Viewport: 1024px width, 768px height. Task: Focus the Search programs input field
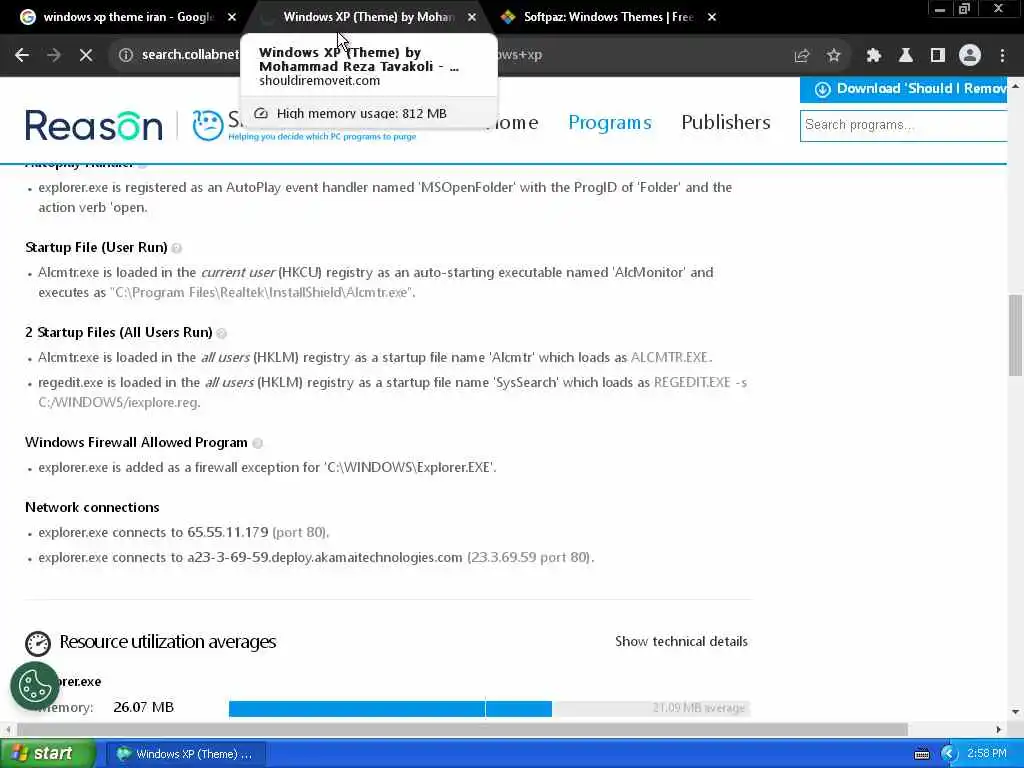[904, 125]
